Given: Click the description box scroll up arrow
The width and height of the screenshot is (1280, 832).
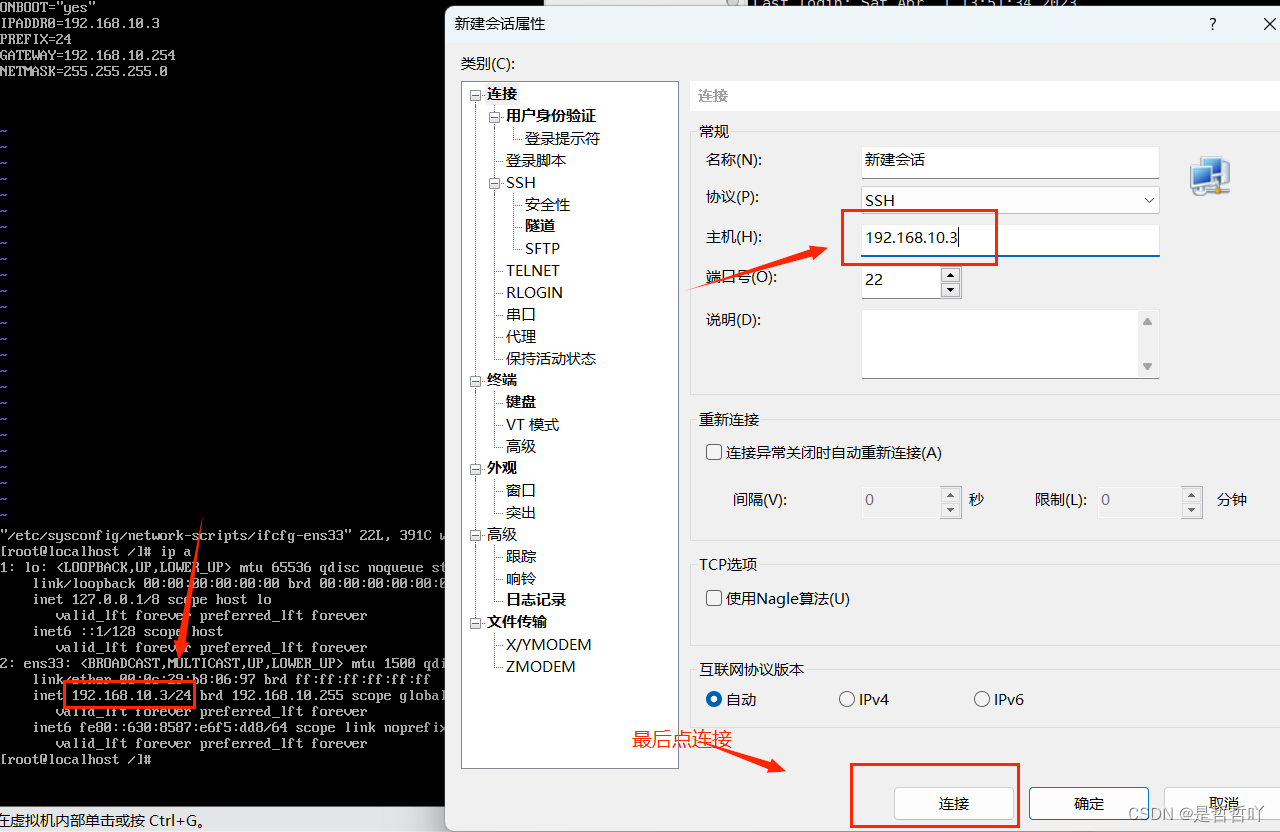Looking at the screenshot, I should pos(1148,321).
